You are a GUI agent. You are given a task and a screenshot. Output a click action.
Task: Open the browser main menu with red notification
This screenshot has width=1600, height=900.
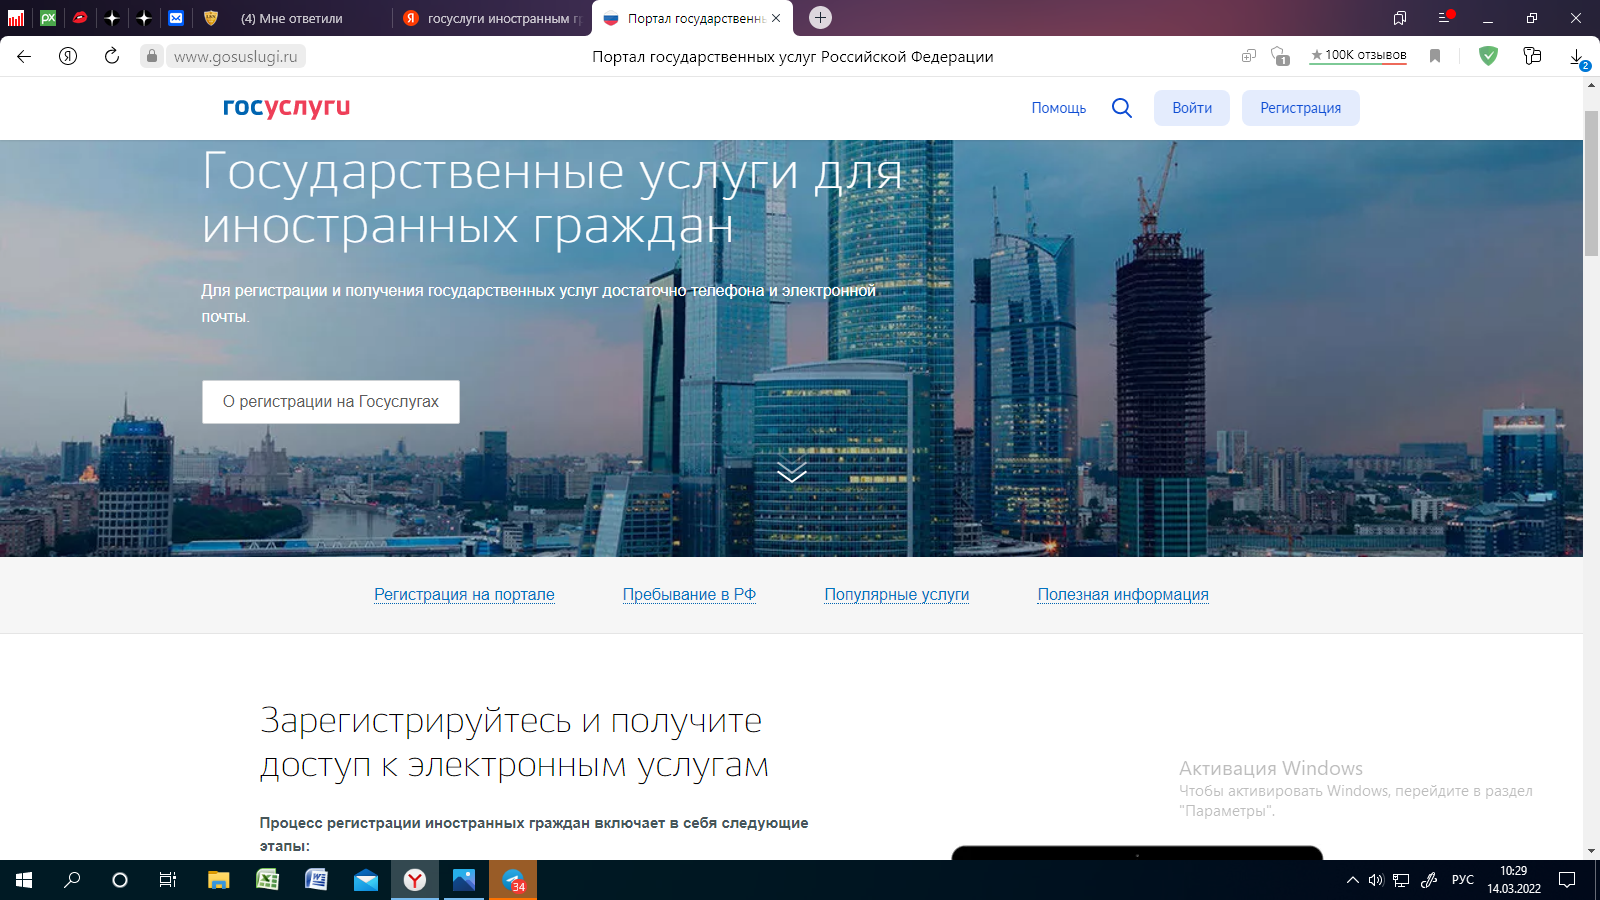pos(1444,18)
